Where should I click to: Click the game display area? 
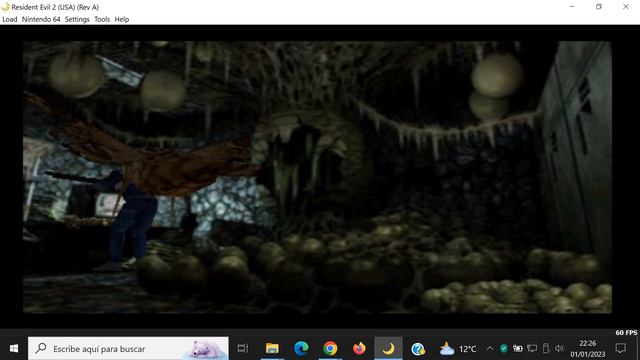tap(317, 177)
